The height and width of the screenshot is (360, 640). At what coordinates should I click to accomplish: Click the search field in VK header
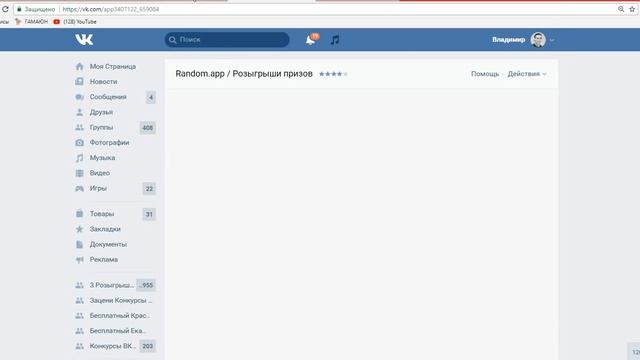(x=227, y=40)
